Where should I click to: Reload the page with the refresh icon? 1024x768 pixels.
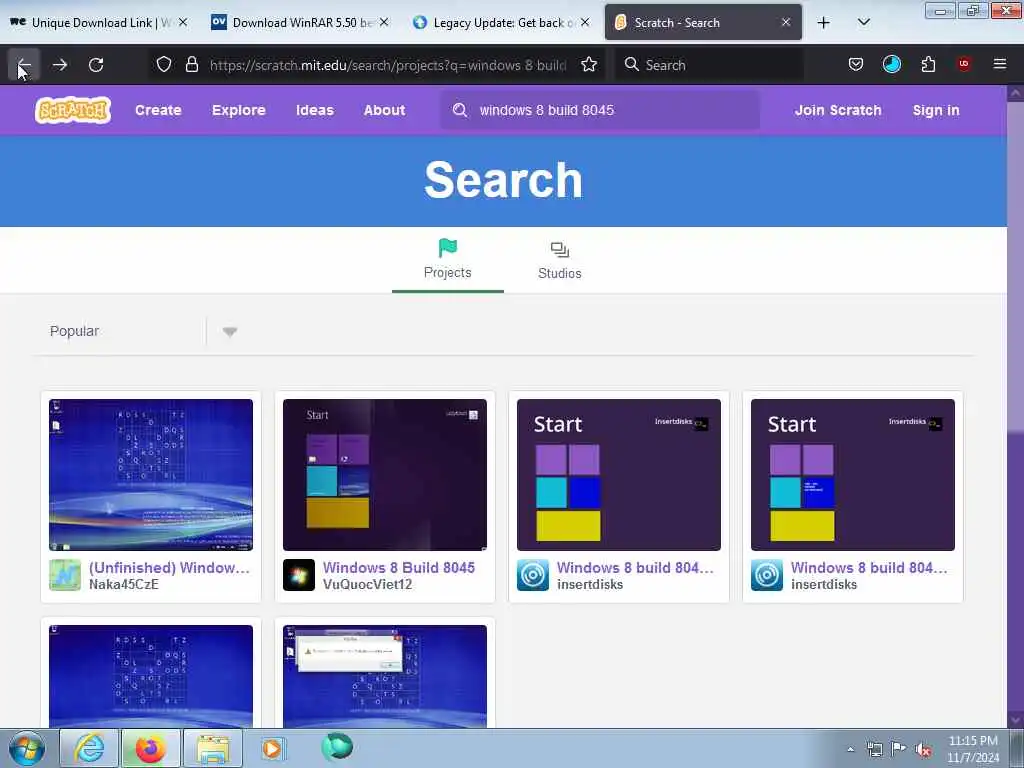96,65
